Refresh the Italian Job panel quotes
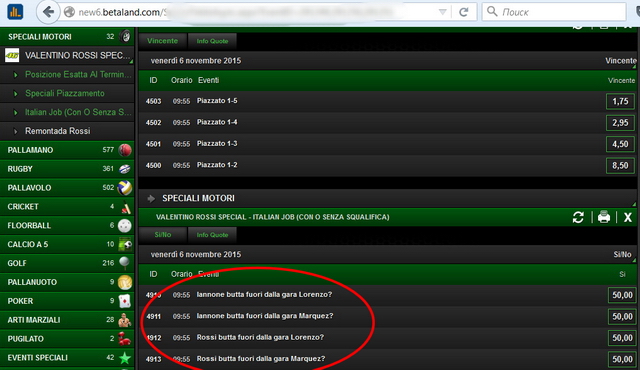 [578, 217]
